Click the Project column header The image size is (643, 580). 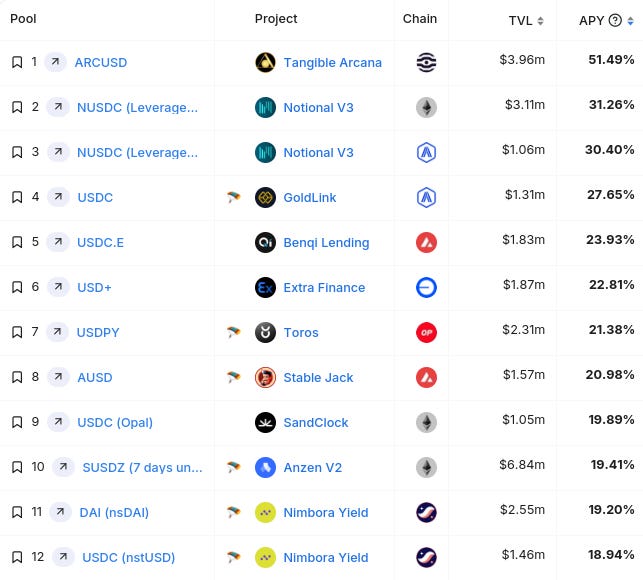click(276, 18)
